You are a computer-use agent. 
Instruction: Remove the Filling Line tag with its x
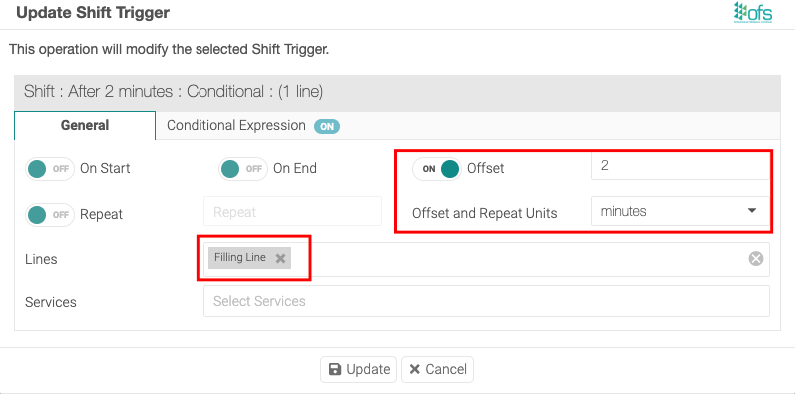[280, 259]
